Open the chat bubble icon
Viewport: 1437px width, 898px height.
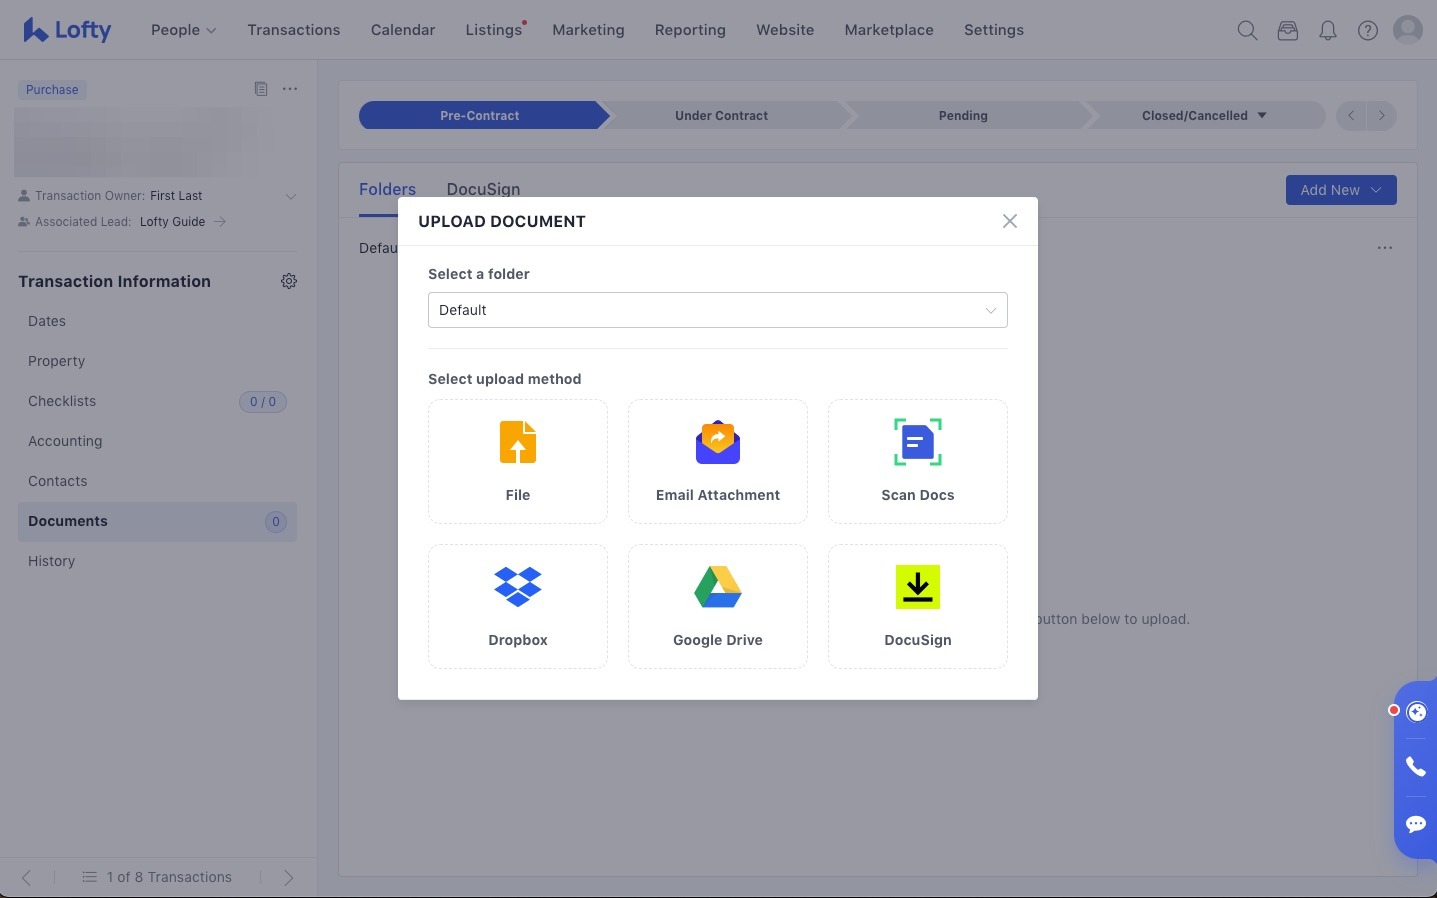click(1416, 824)
